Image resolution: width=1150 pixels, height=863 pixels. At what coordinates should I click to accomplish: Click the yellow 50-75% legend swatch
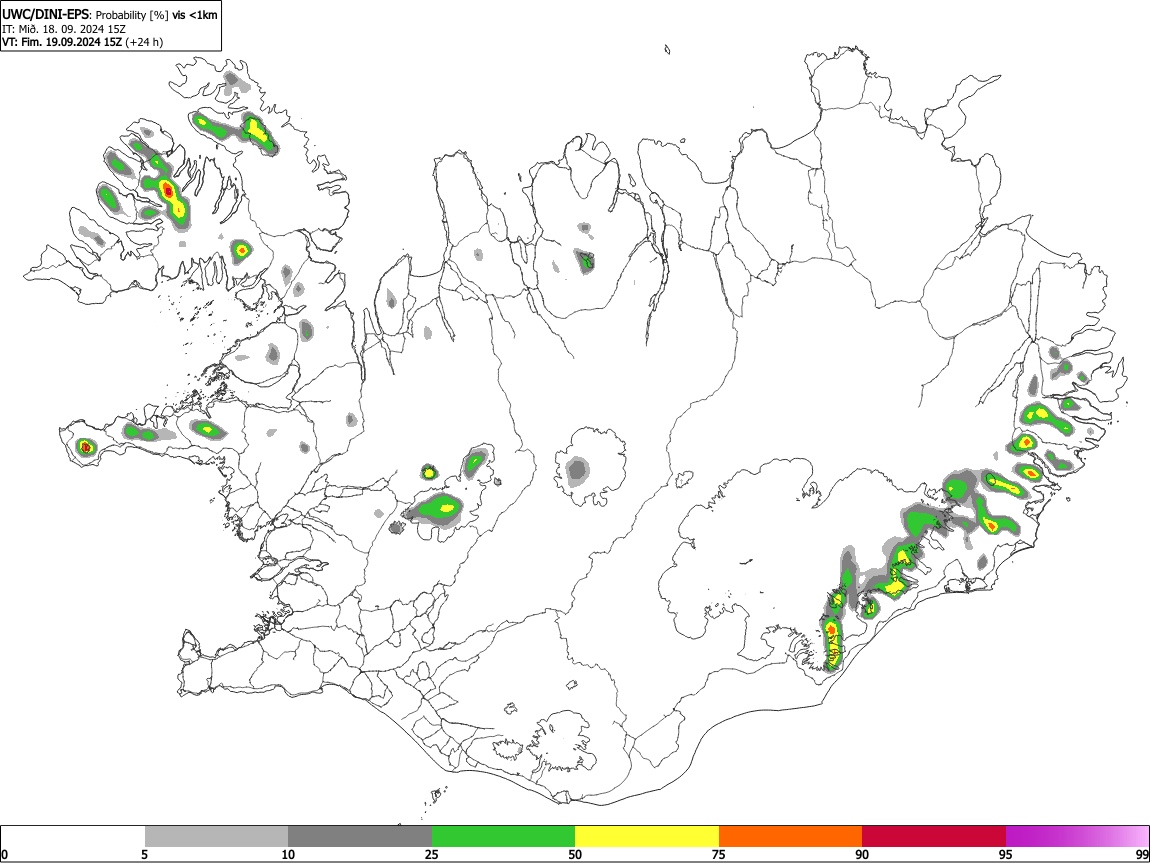click(x=647, y=836)
